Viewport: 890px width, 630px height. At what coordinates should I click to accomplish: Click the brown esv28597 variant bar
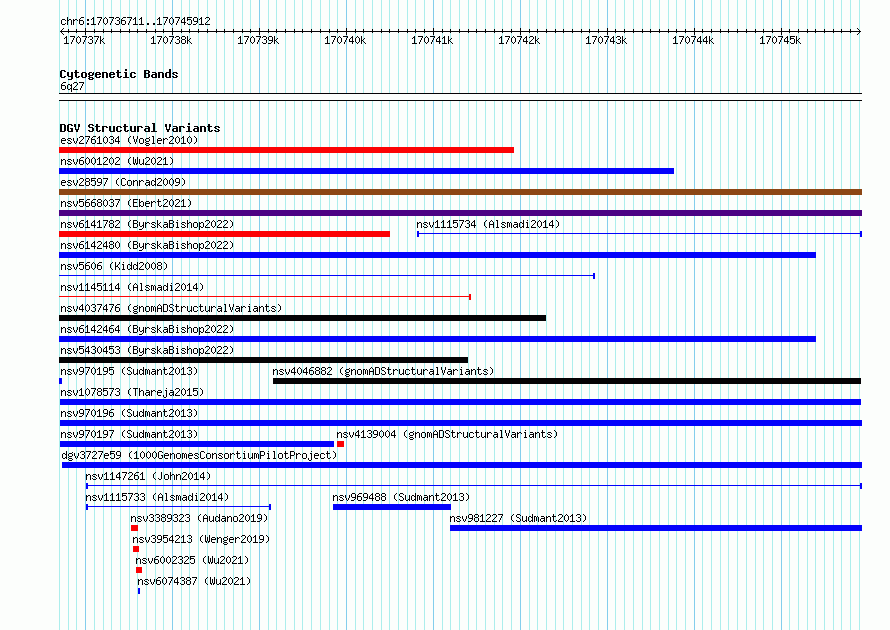click(x=460, y=192)
